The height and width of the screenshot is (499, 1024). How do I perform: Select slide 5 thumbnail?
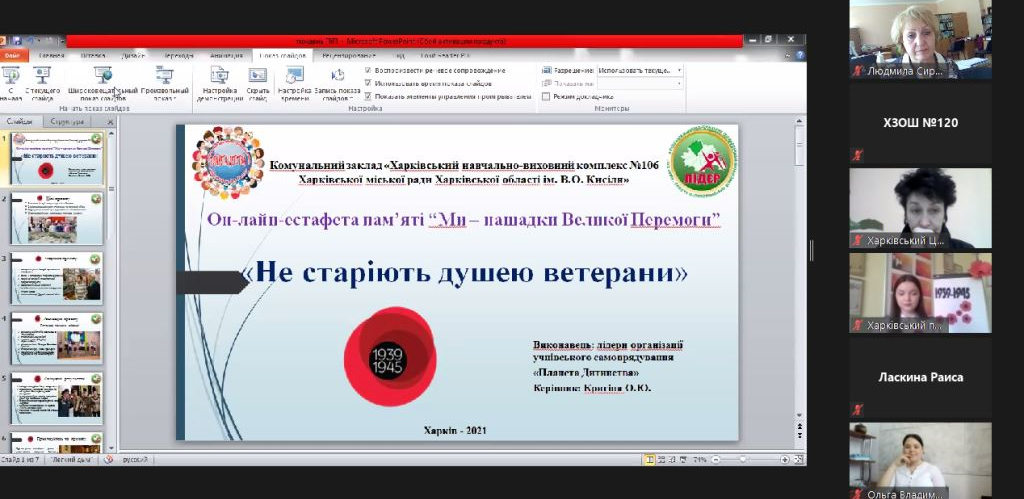[56, 398]
